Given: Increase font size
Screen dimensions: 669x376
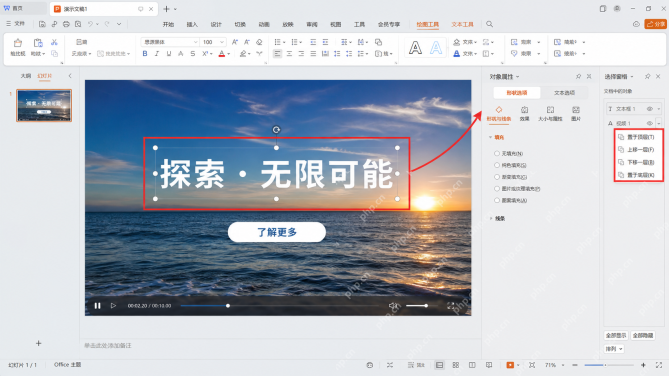Looking at the screenshot, I should coord(235,42).
